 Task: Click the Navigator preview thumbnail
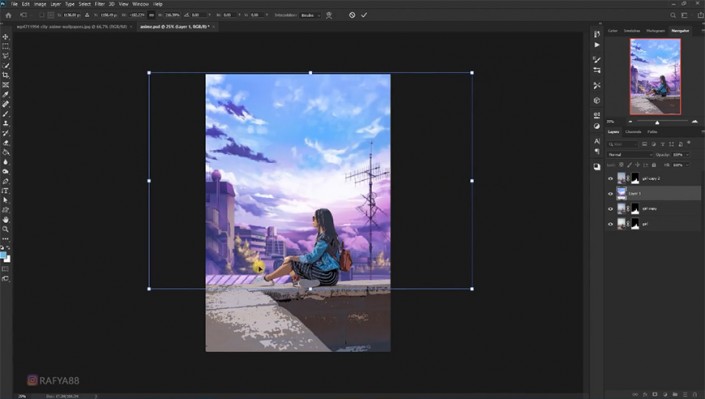click(655, 76)
